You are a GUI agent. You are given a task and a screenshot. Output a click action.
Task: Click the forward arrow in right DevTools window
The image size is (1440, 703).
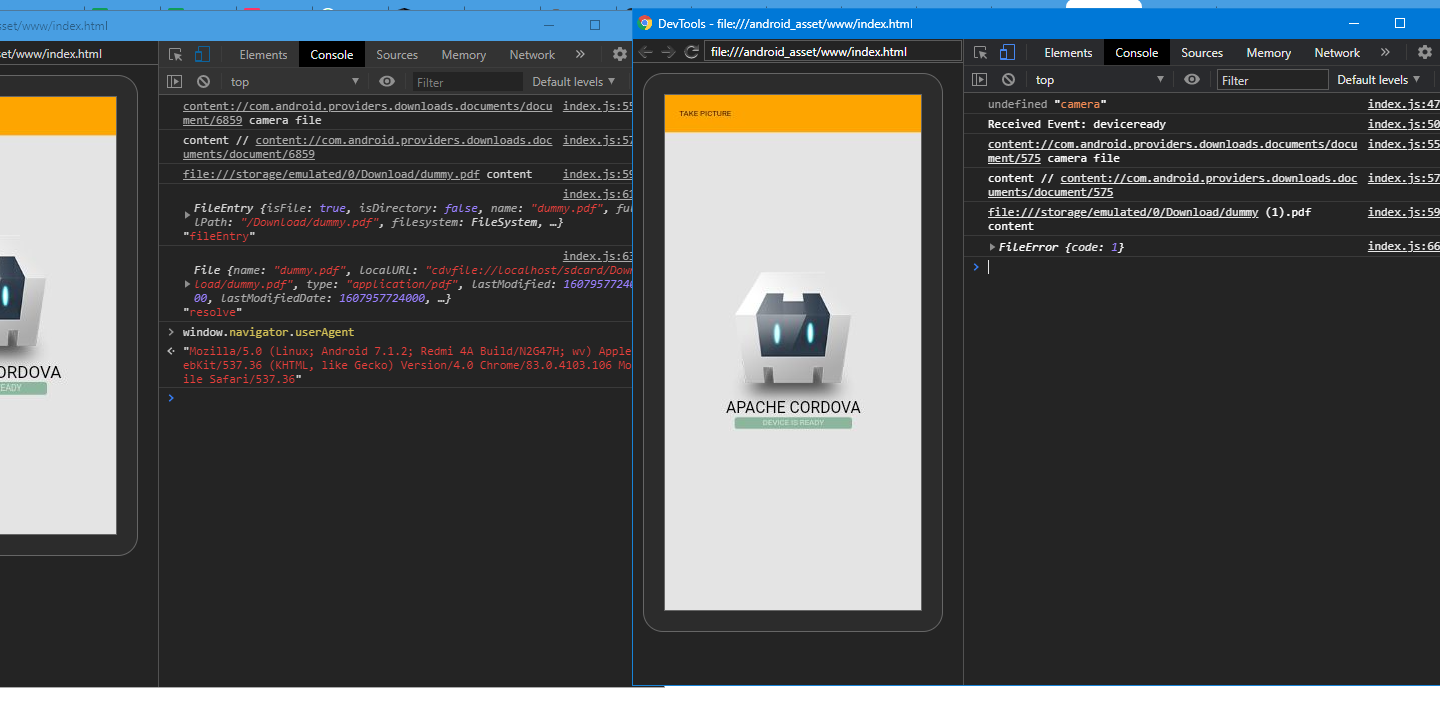tap(668, 52)
